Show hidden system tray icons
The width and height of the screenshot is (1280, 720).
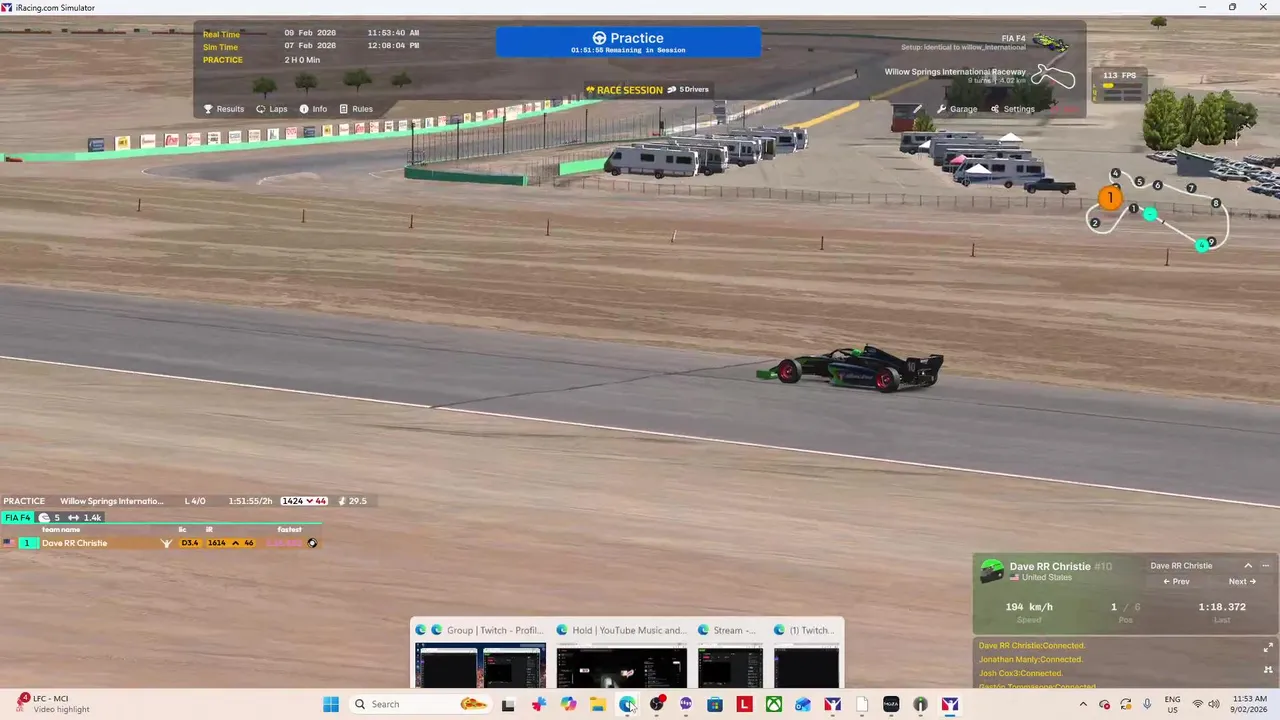[1083, 704]
